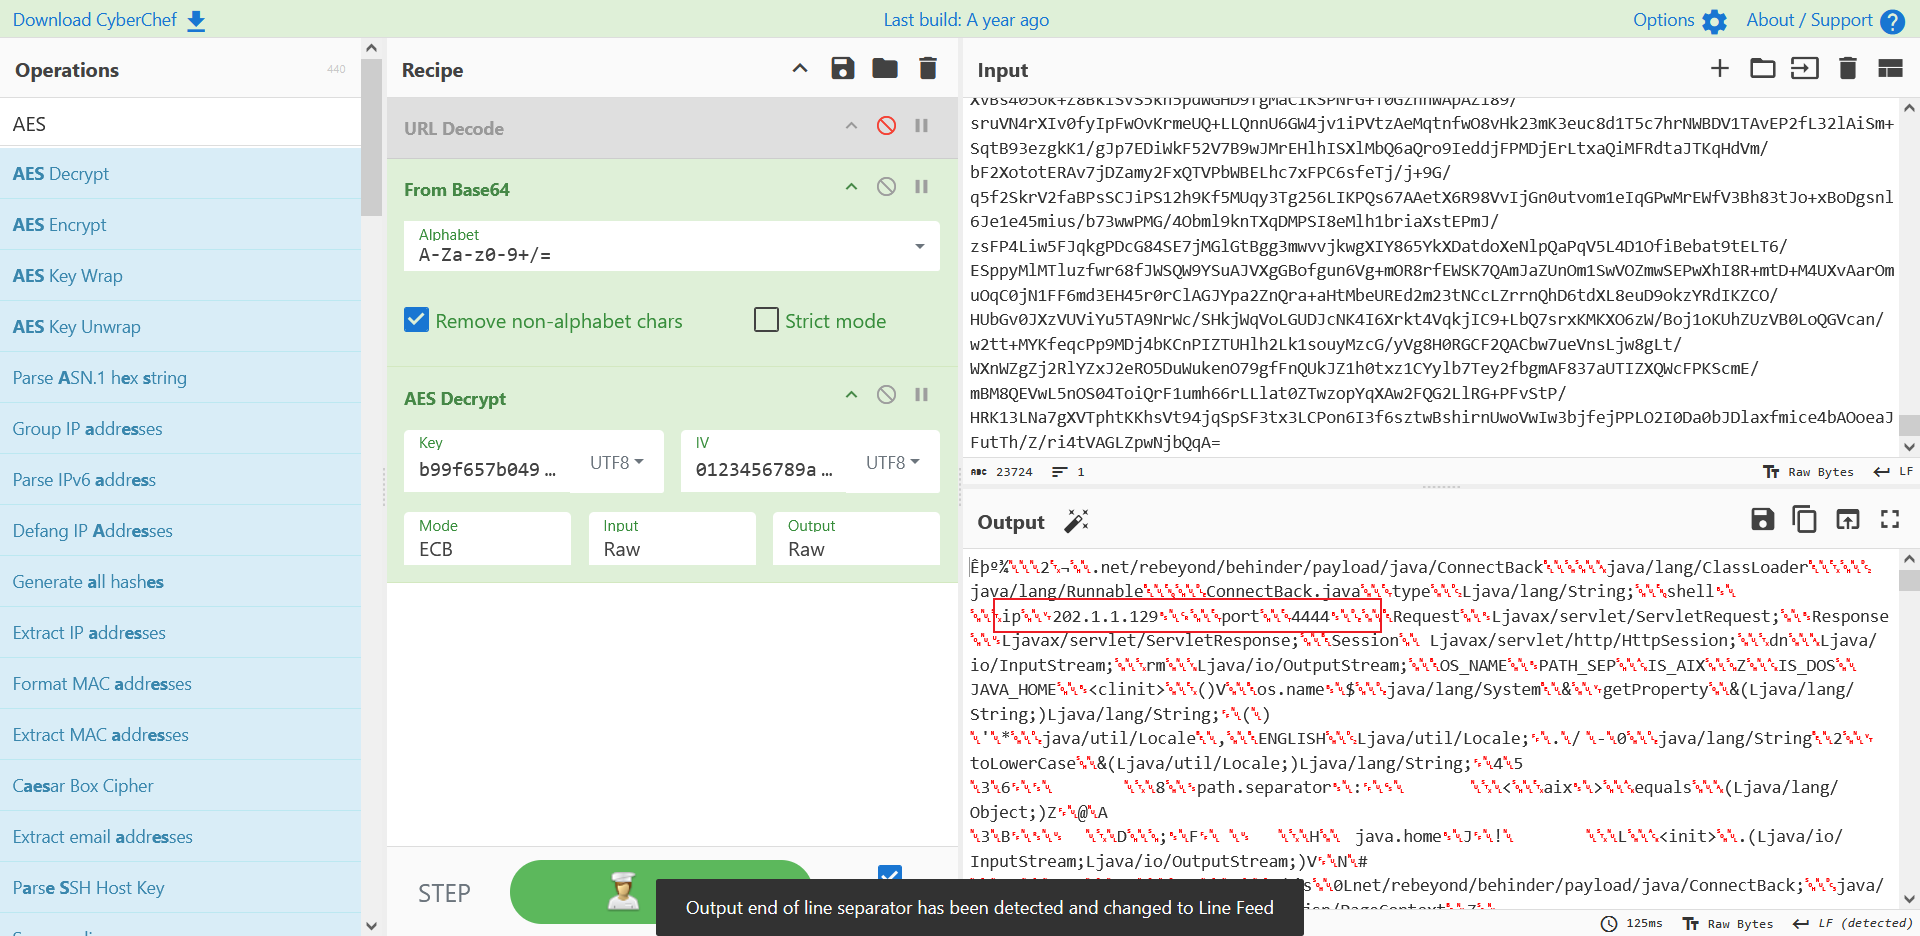Image resolution: width=1920 pixels, height=936 pixels.
Task: Collapse the URL Decode operation arguments
Action: pyautogui.click(x=851, y=126)
